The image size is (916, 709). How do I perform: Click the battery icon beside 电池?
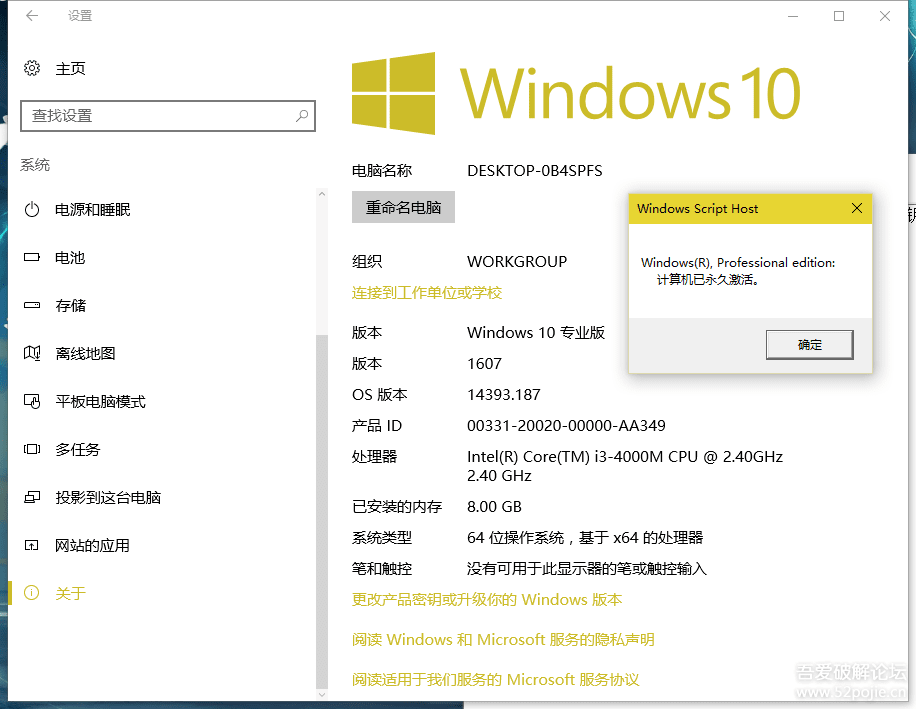tap(32, 257)
